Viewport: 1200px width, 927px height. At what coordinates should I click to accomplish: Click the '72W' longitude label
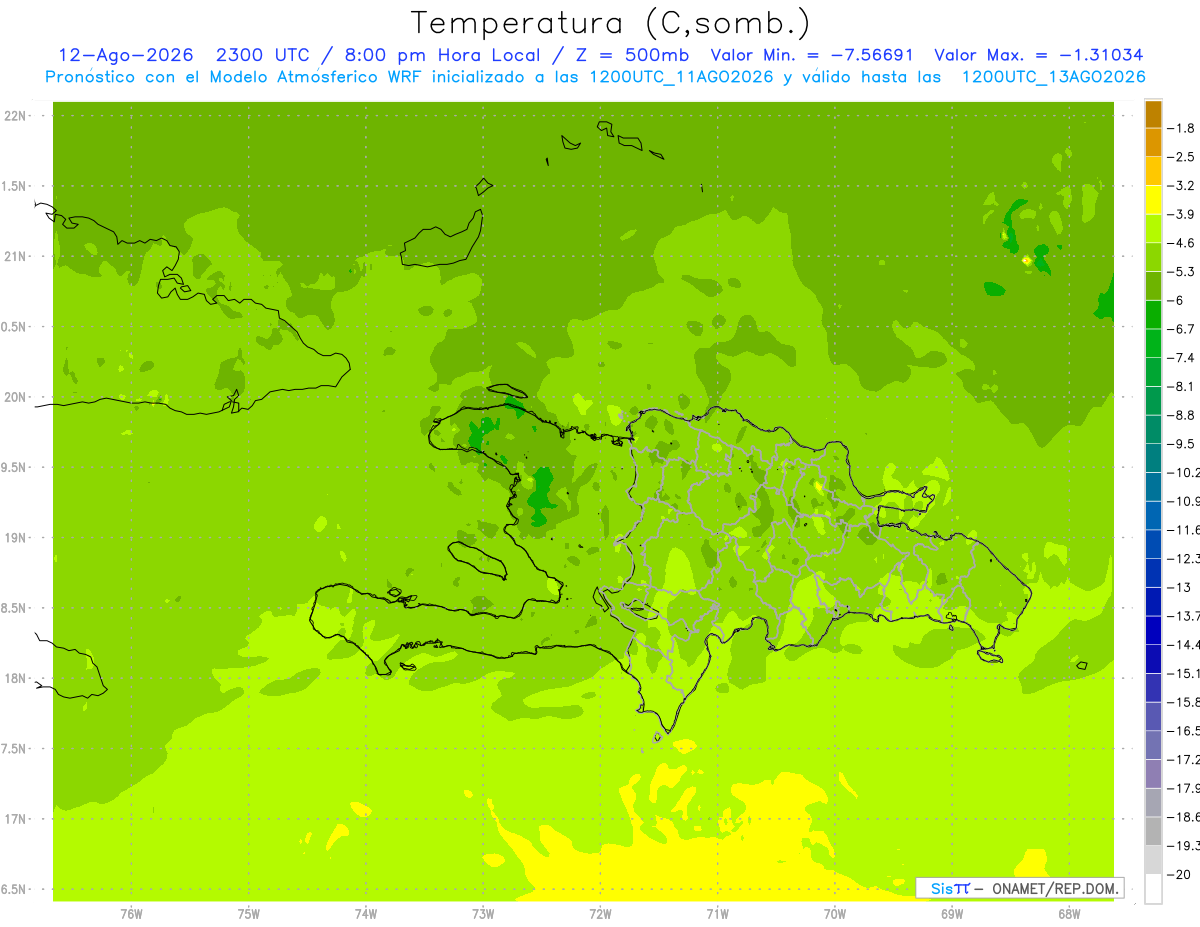pyautogui.click(x=600, y=913)
